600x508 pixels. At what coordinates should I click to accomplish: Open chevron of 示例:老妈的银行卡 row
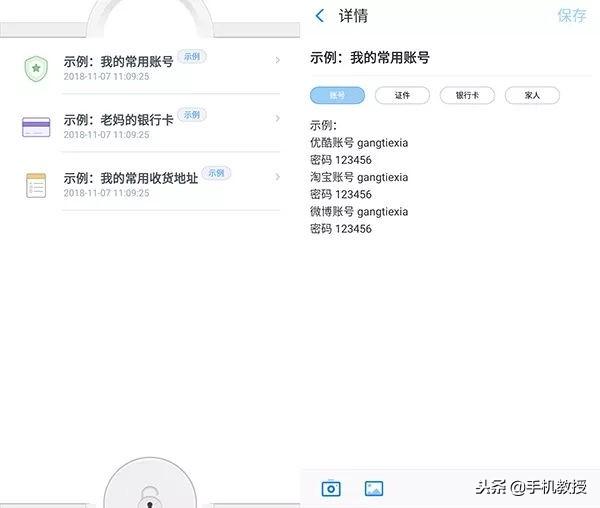(277, 119)
